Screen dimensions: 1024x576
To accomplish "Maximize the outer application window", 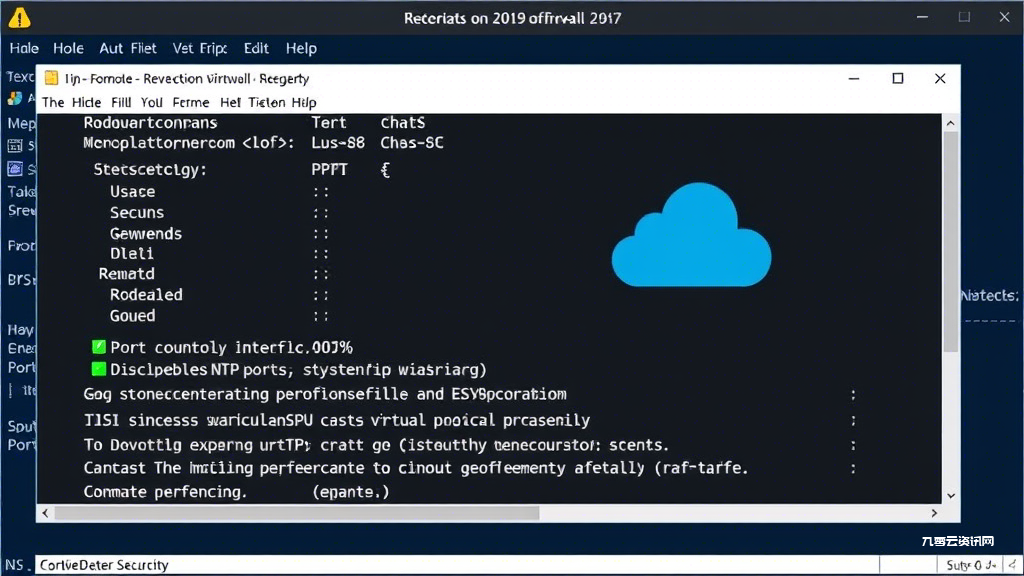I will [x=964, y=18].
